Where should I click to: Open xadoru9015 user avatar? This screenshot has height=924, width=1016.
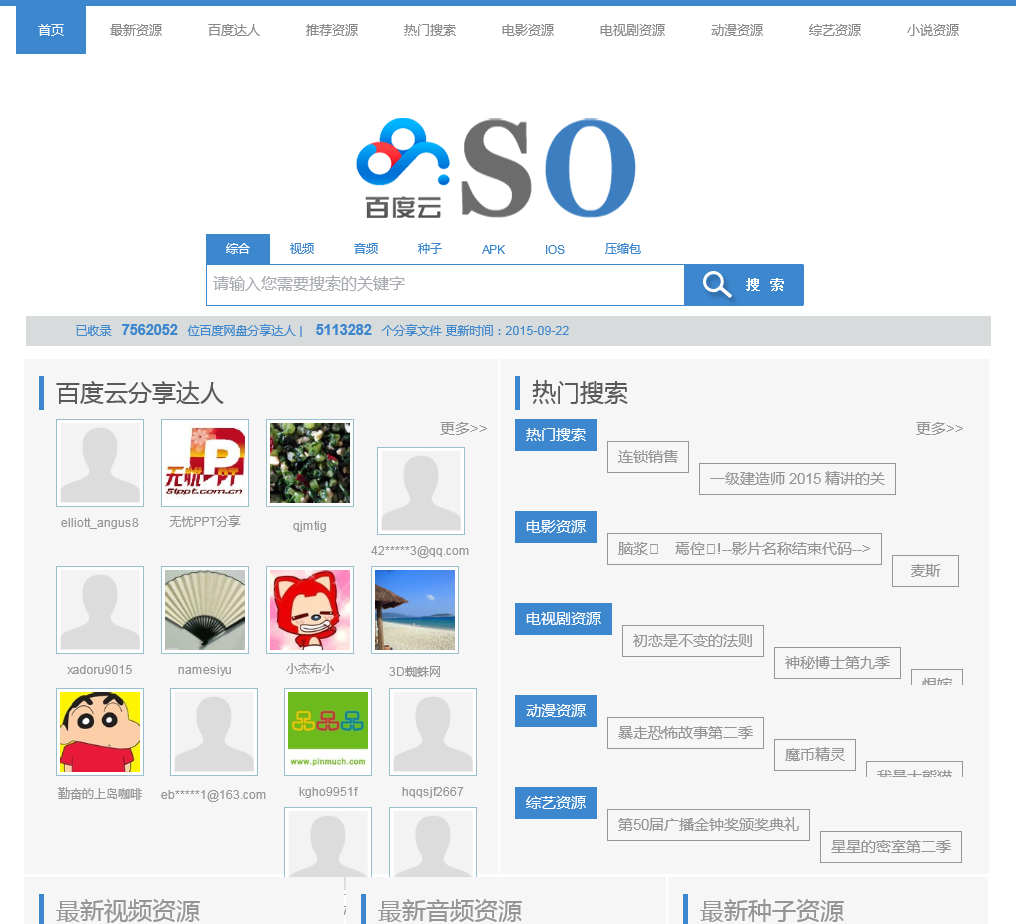click(100, 610)
